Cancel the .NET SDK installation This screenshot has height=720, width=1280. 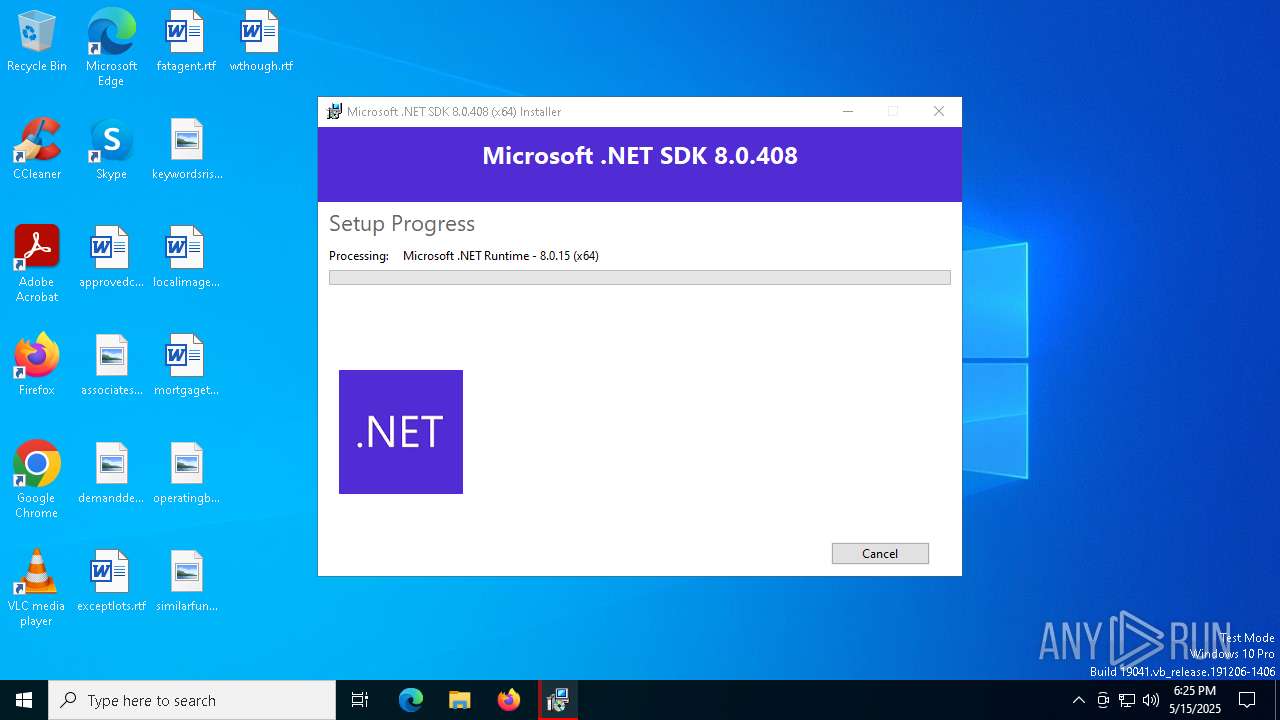point(880,553)
